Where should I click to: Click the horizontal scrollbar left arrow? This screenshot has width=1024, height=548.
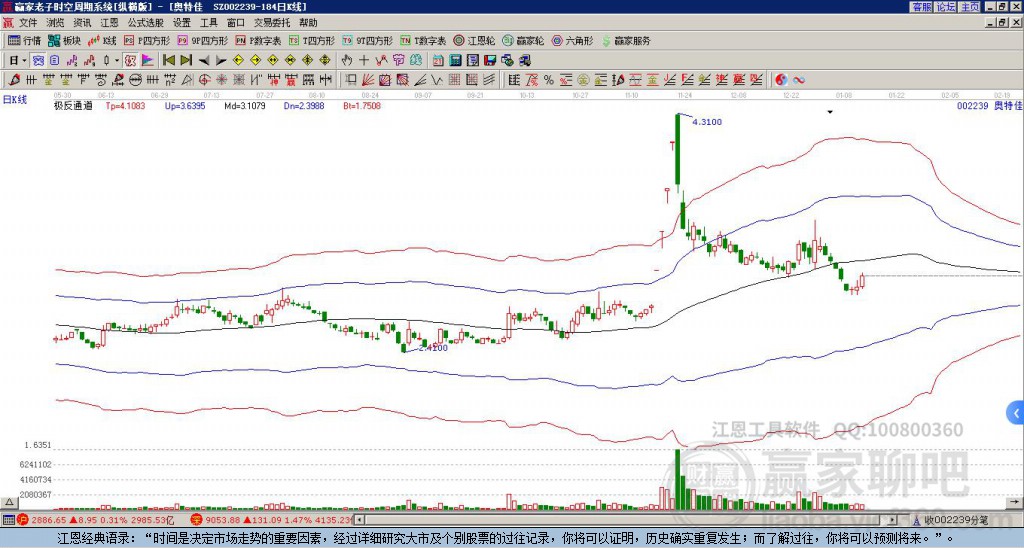(359, 520)
